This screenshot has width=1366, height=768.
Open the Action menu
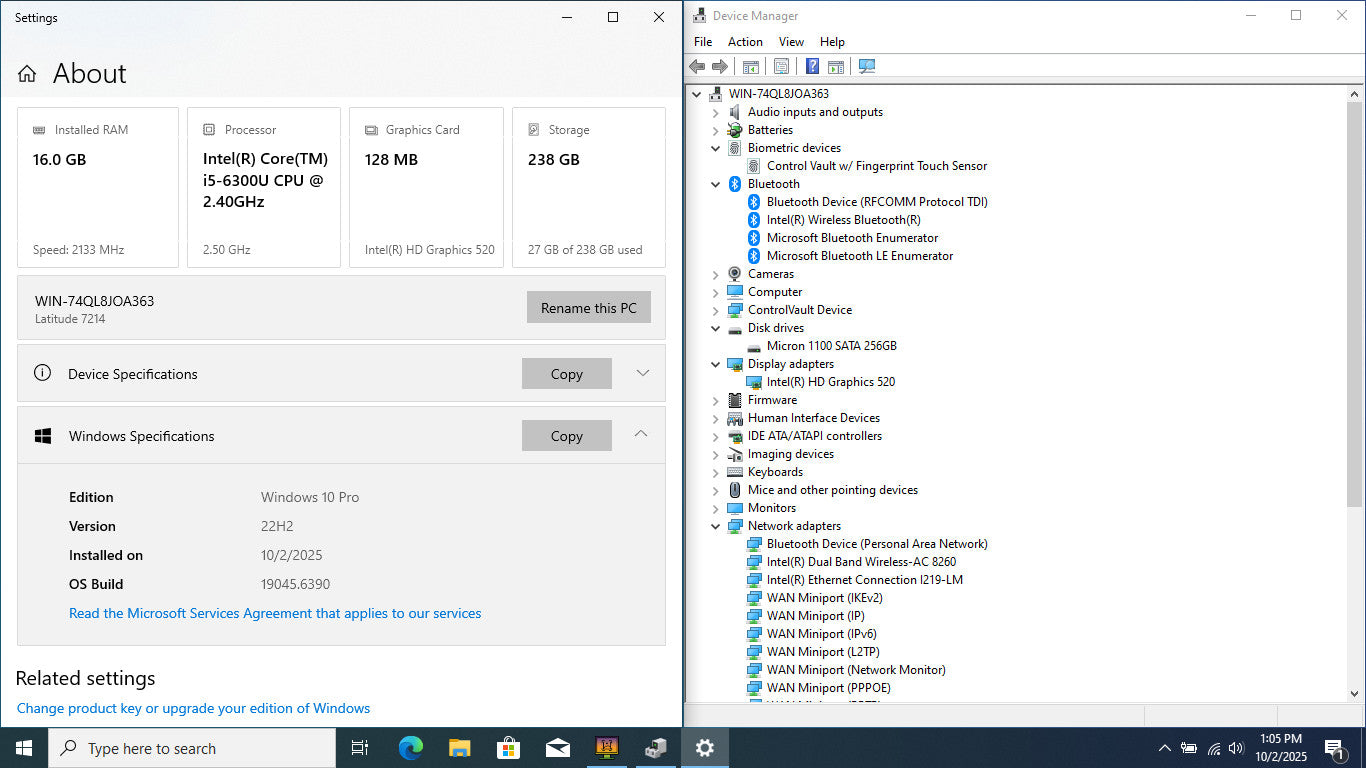point(745,42)
